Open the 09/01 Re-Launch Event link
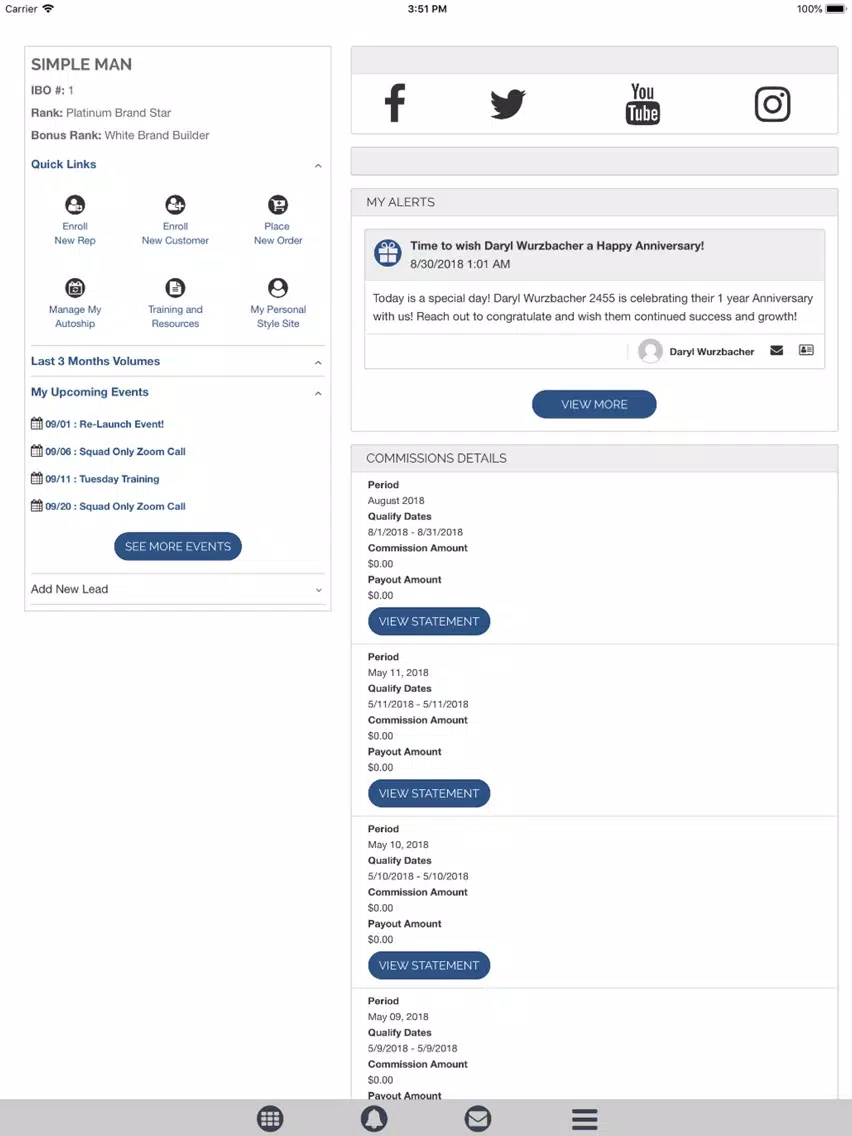This screenshot has height=1136, width=852. [104, 424]
